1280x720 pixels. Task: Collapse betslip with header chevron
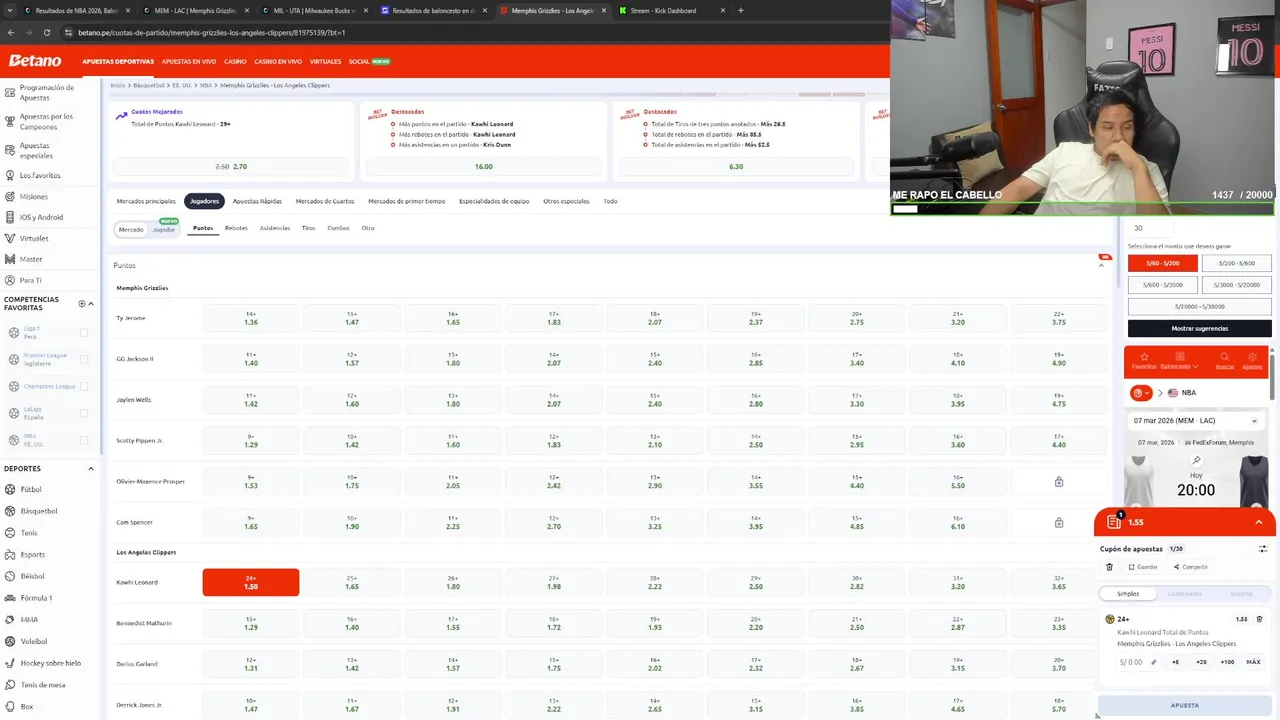click(1259, 522)
